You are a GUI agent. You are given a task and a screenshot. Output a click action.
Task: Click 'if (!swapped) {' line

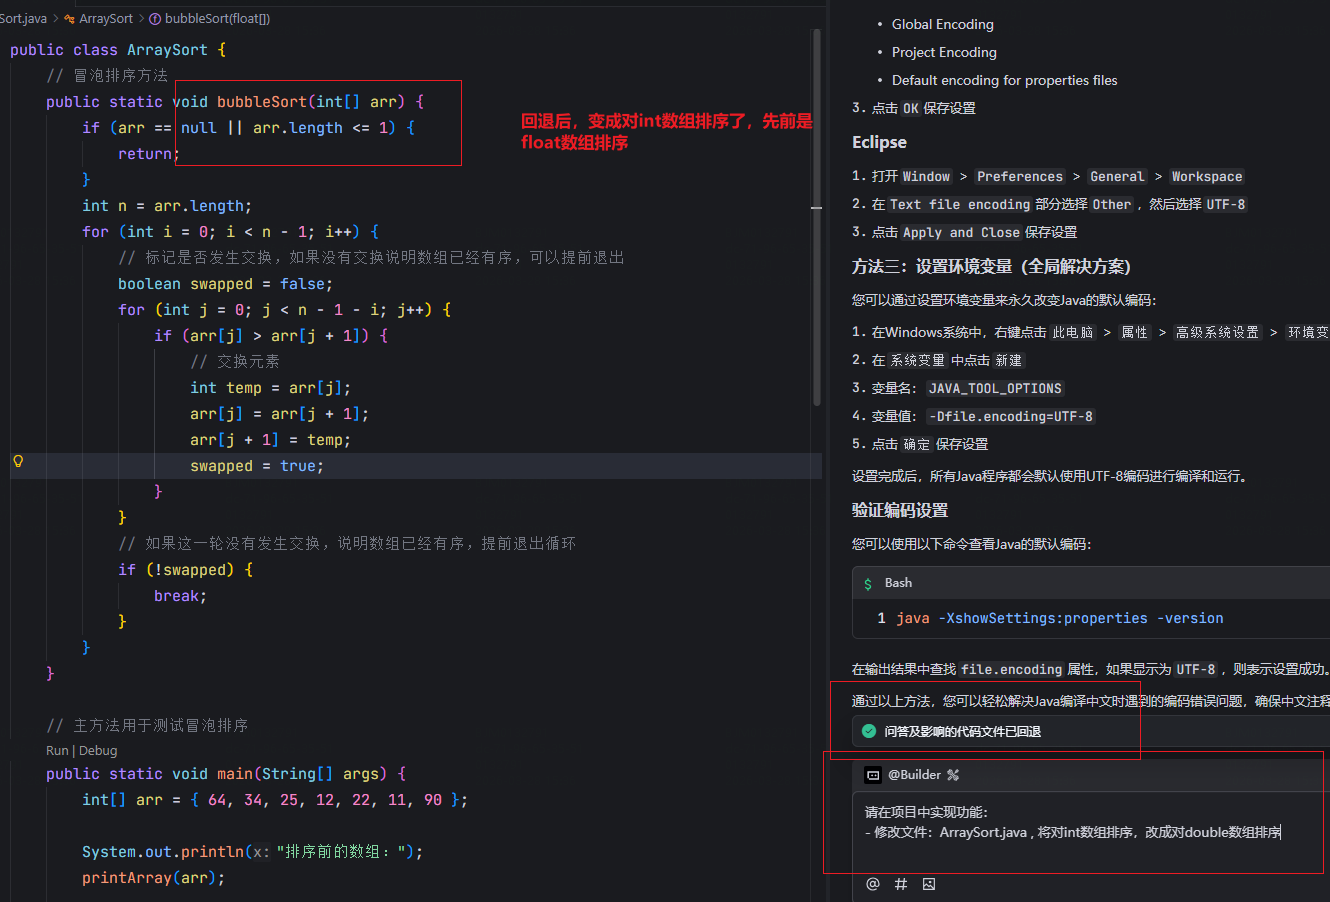pos(185,570)
